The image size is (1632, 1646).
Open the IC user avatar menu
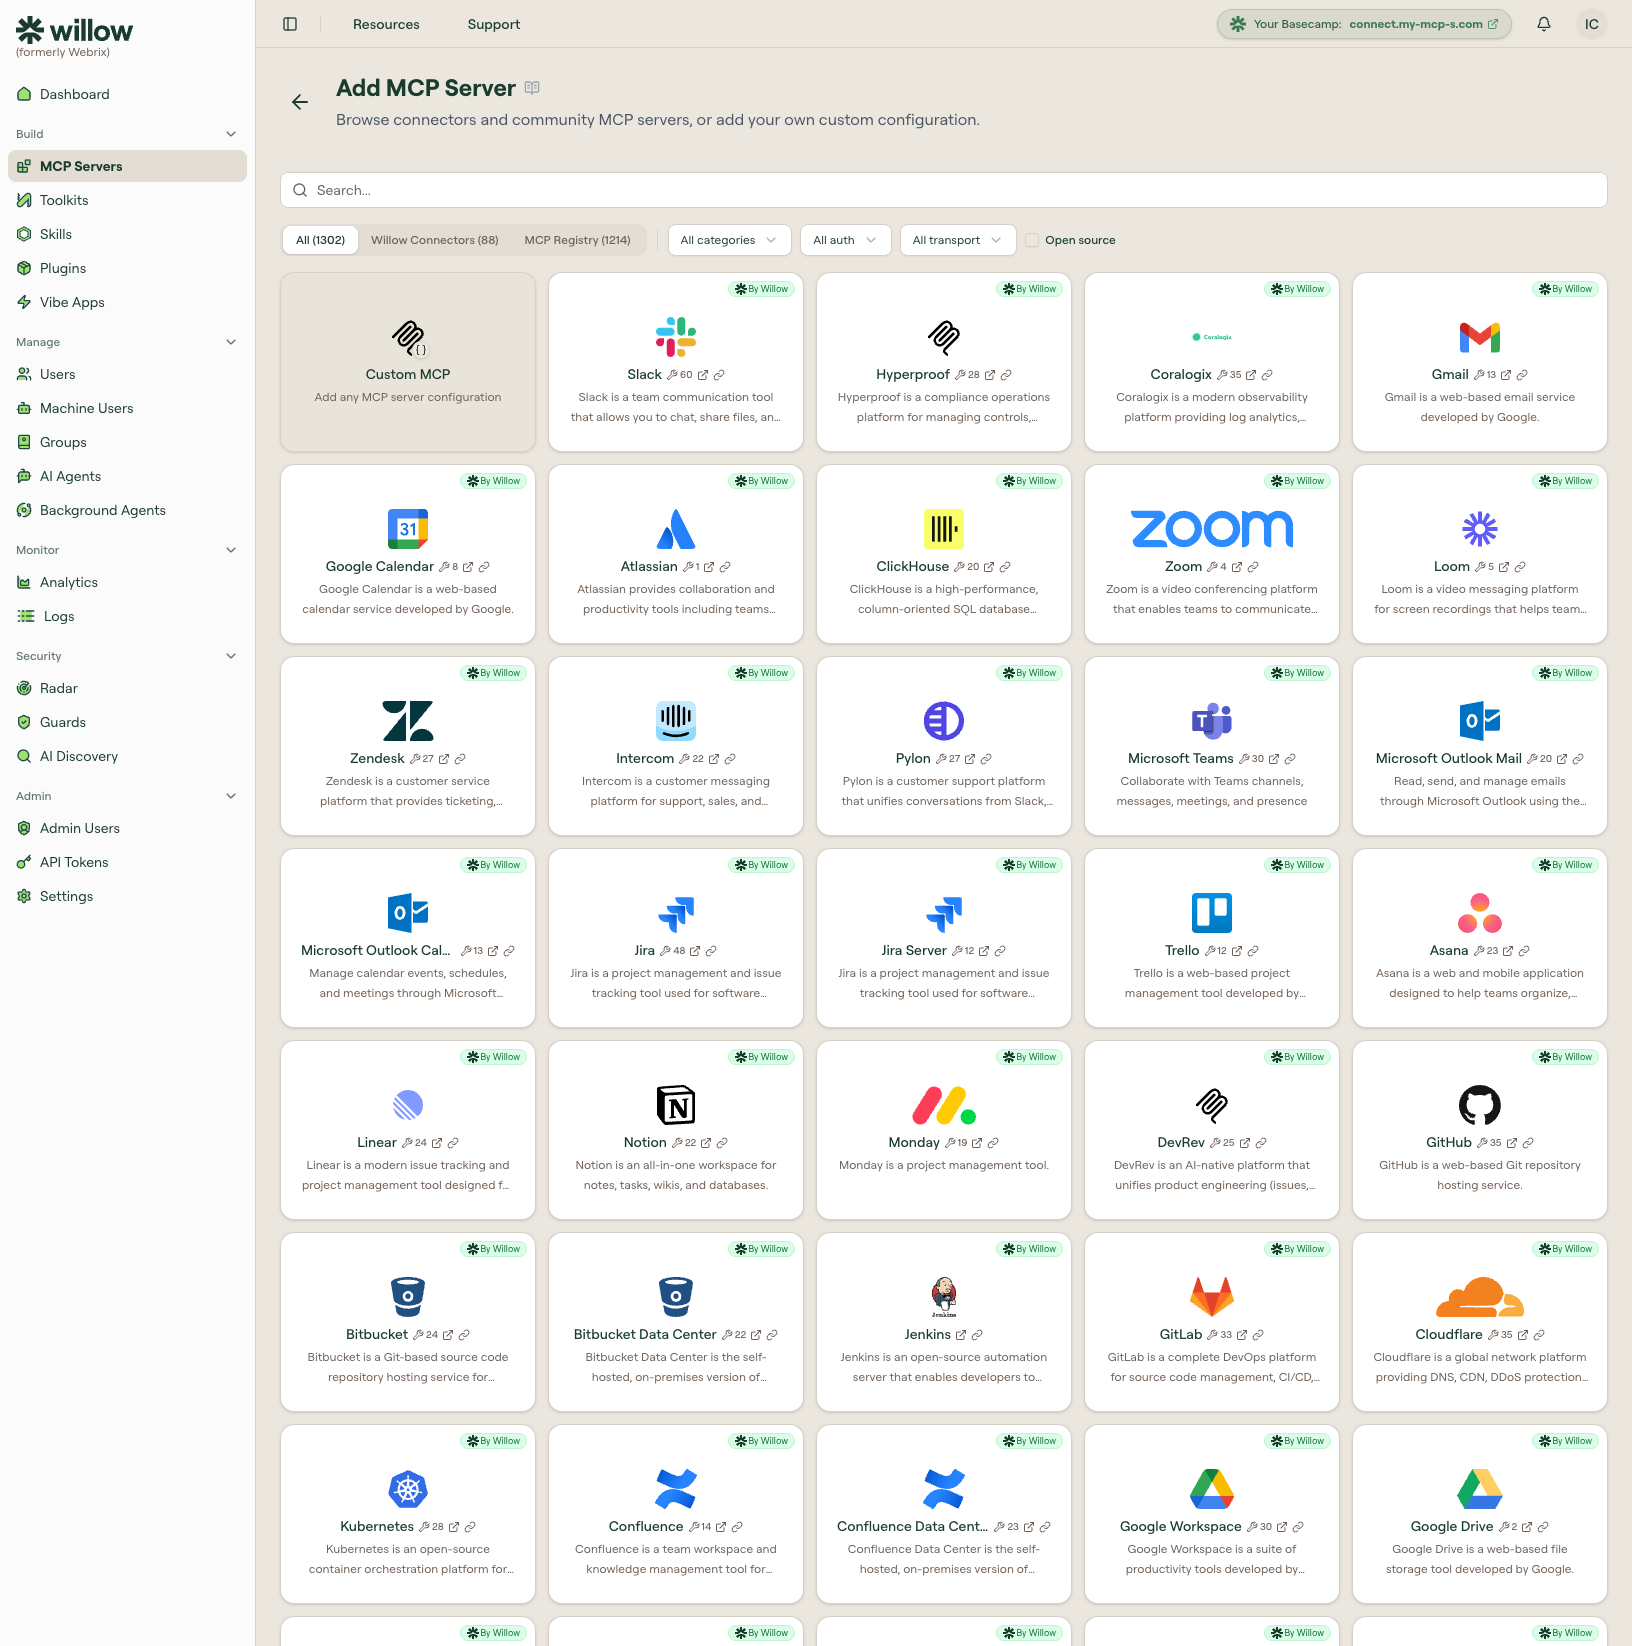pos(1592,24)
